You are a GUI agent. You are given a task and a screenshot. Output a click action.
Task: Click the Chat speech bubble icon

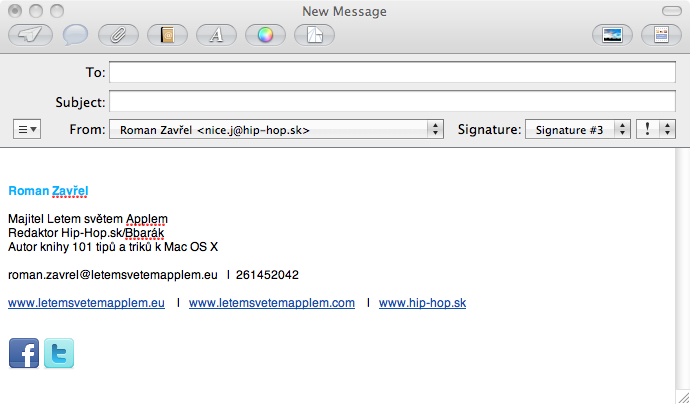74,35
